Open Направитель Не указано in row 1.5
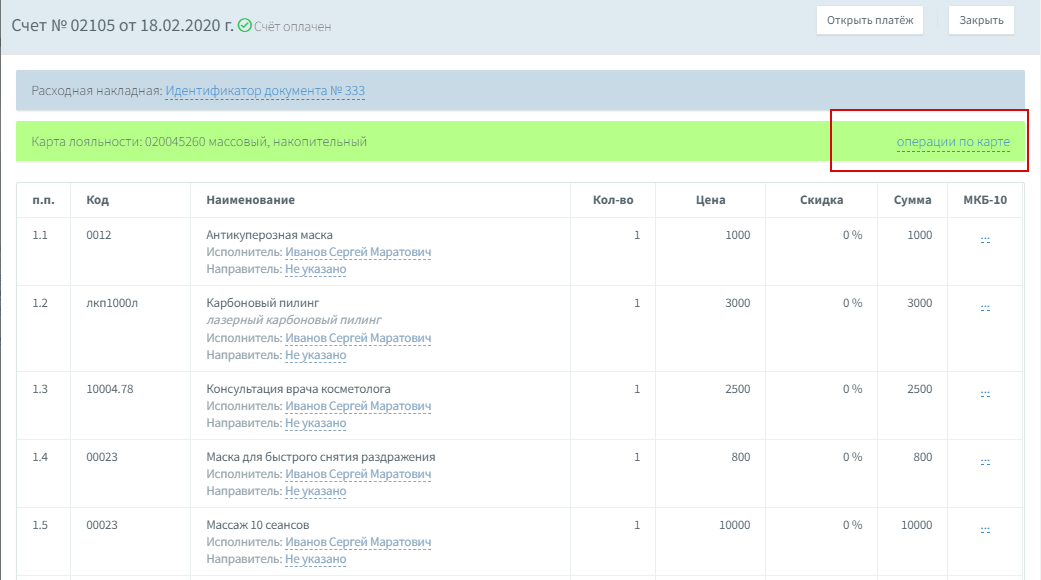Viewport: 1041px width, 580px height. point(315,559)
